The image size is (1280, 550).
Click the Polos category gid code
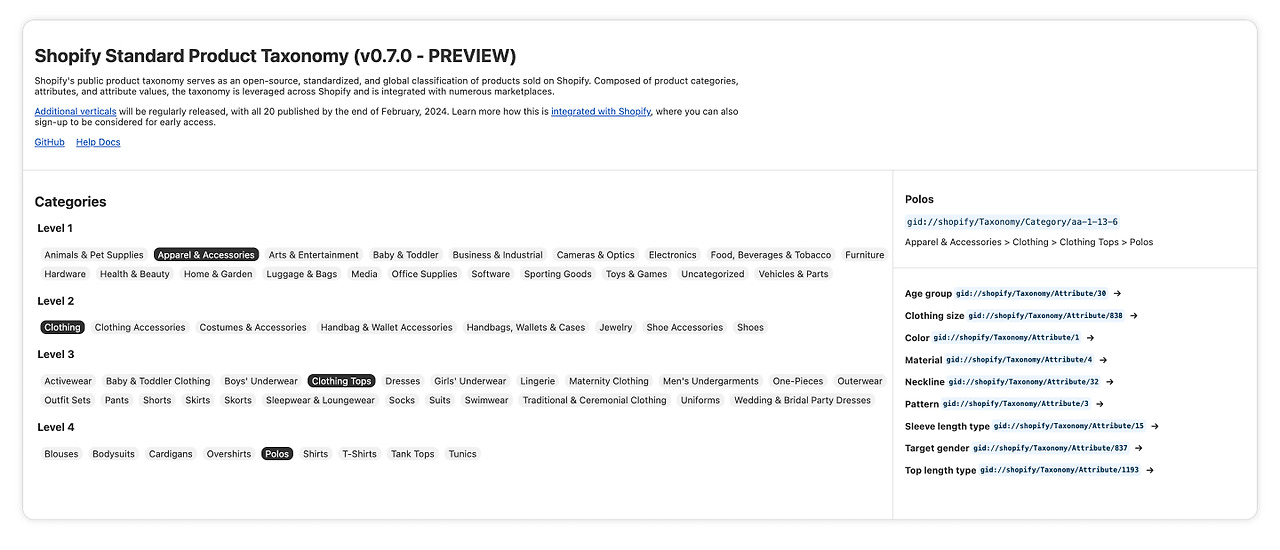tap(1012, 222)
